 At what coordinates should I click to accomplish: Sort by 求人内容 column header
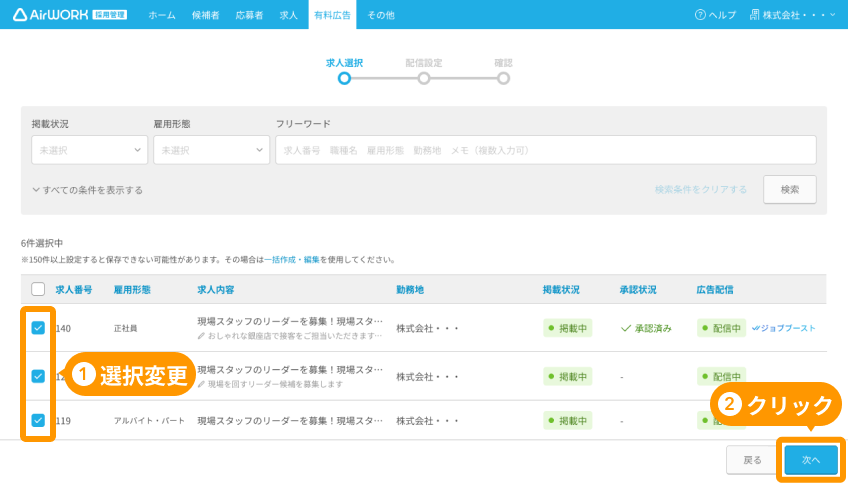216,289
